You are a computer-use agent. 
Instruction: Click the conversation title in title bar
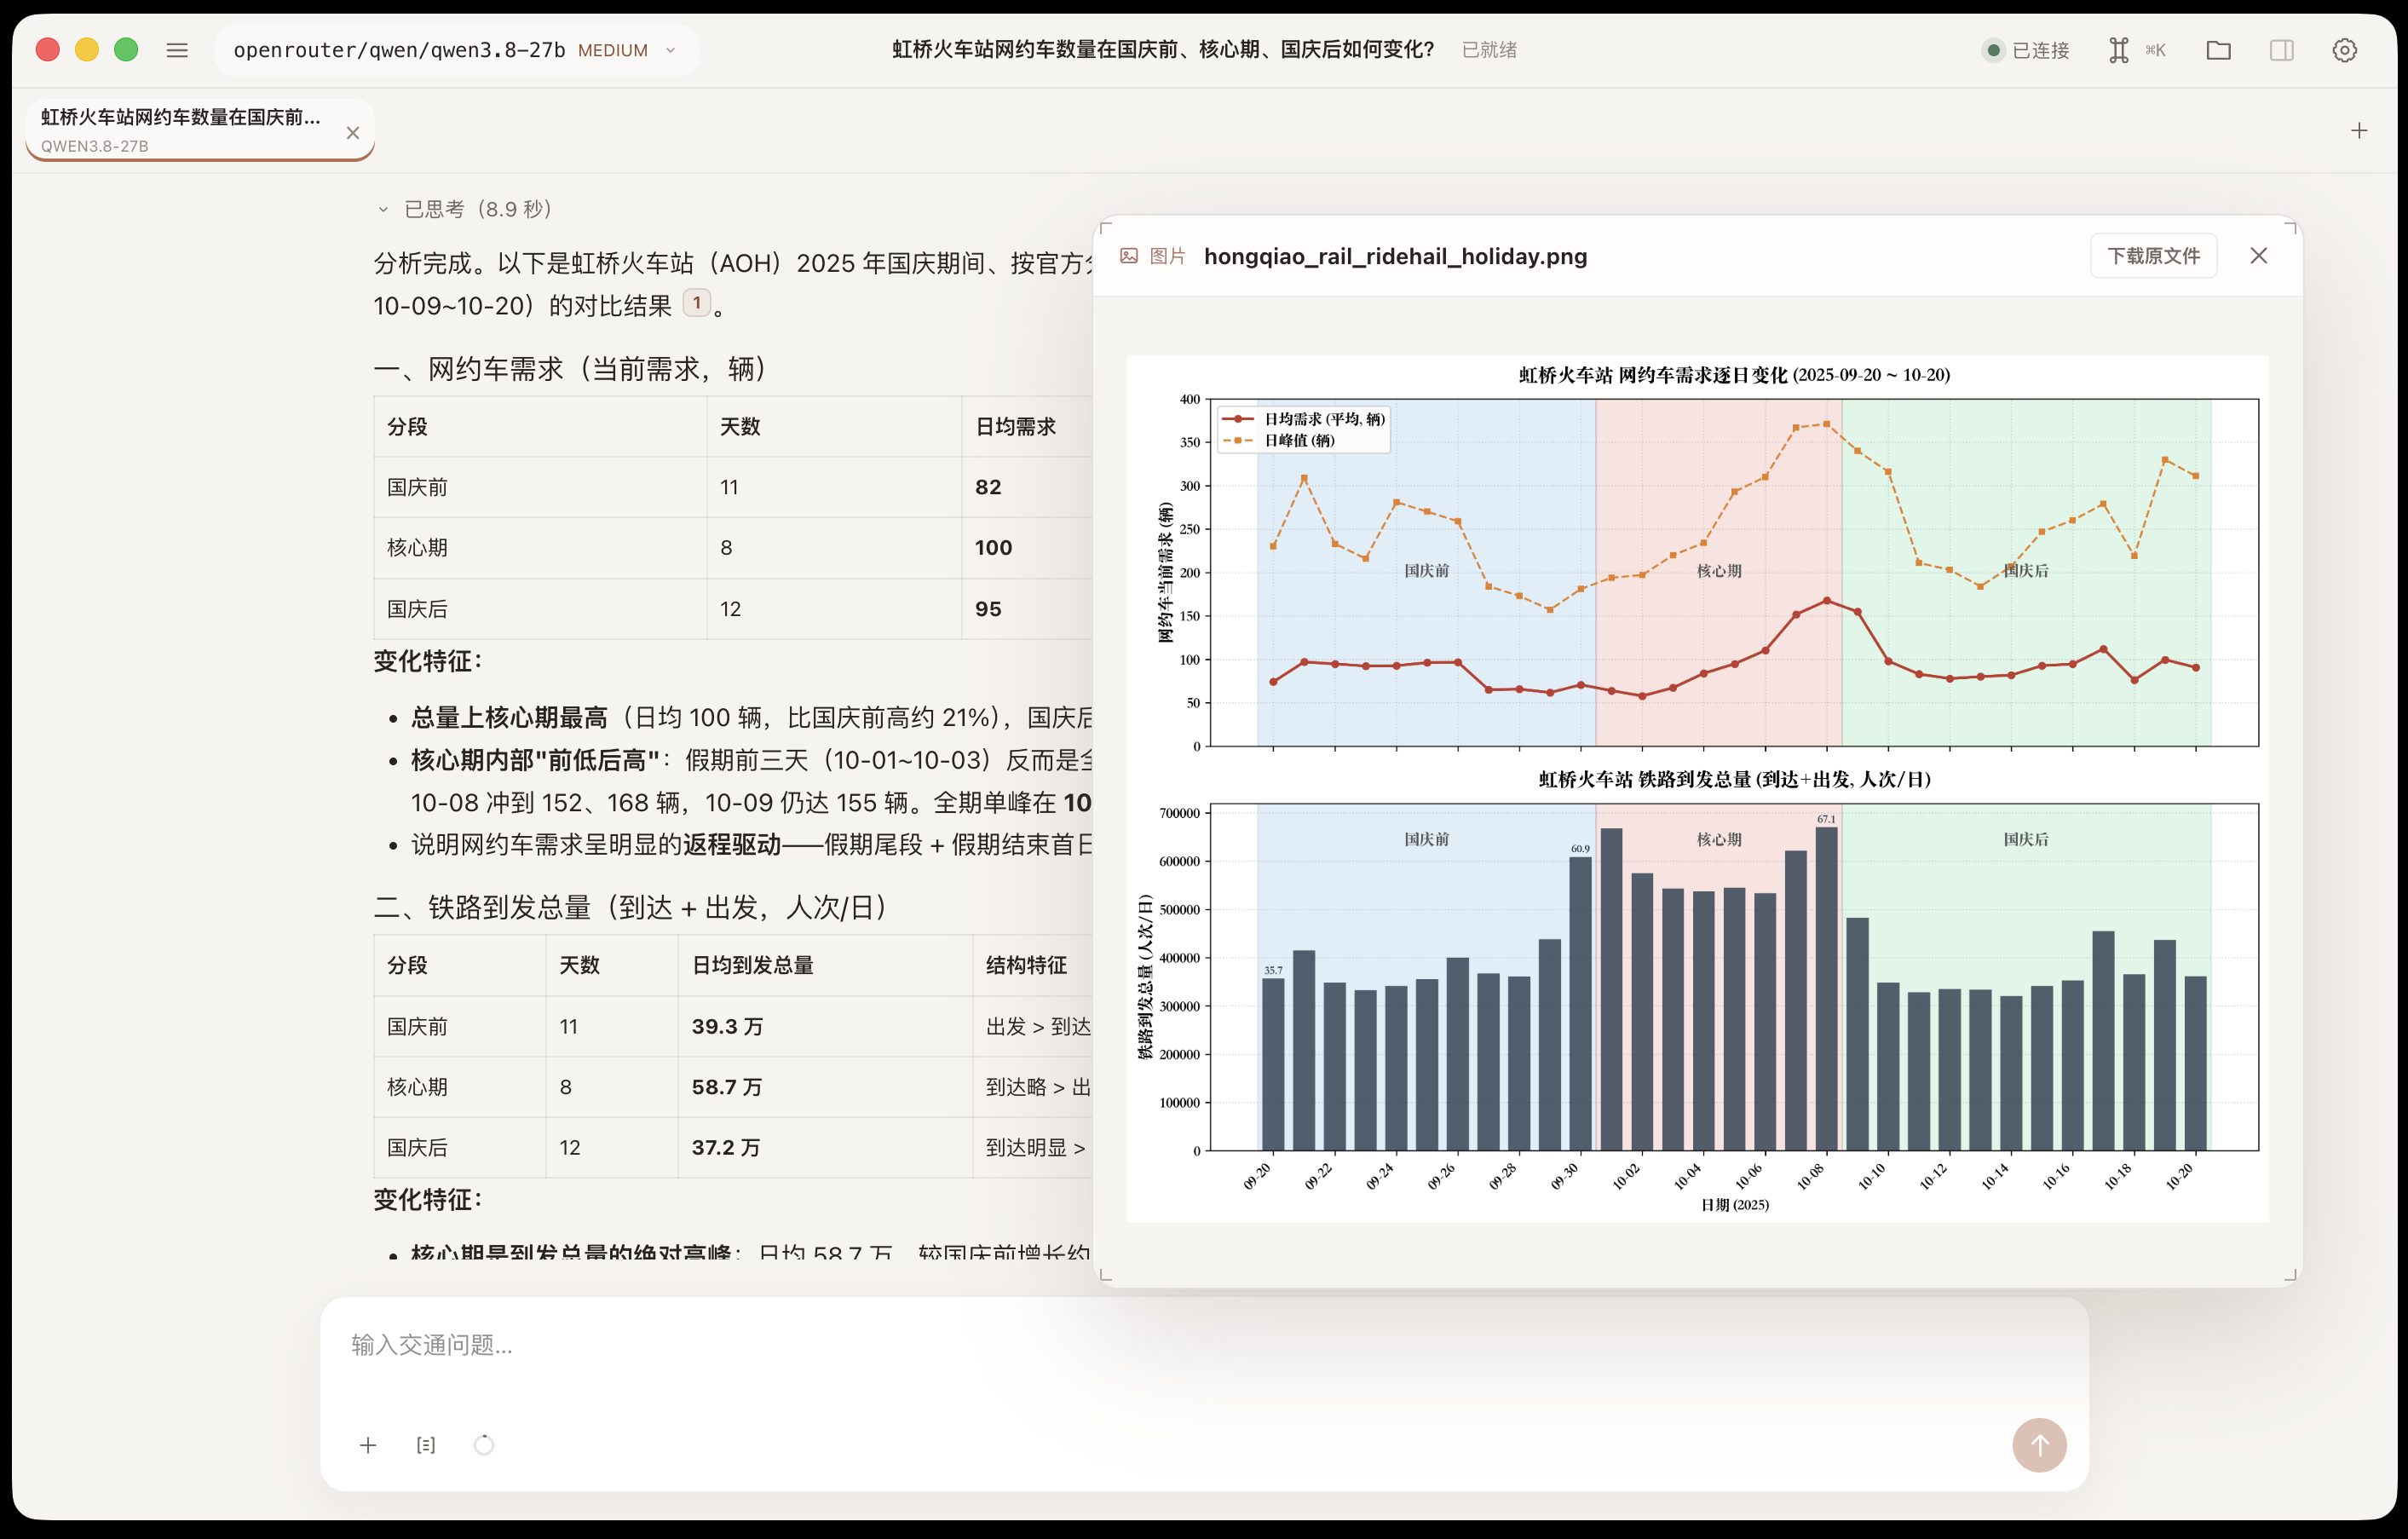1163,50
